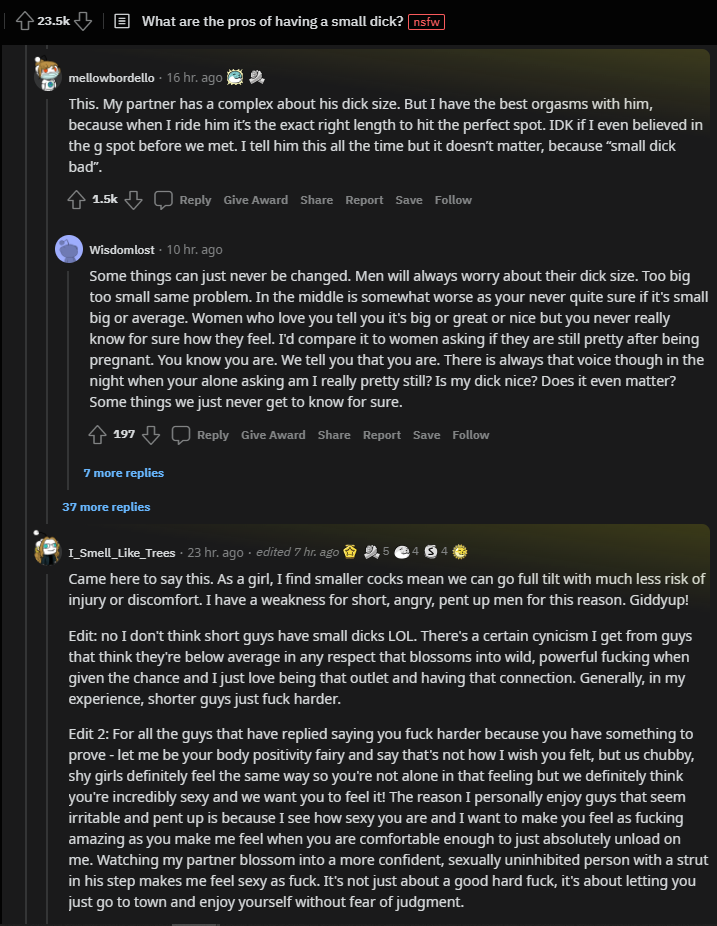Report mellowbordello's comment
The height and width of the screenshot is (926, 717).
364,200
